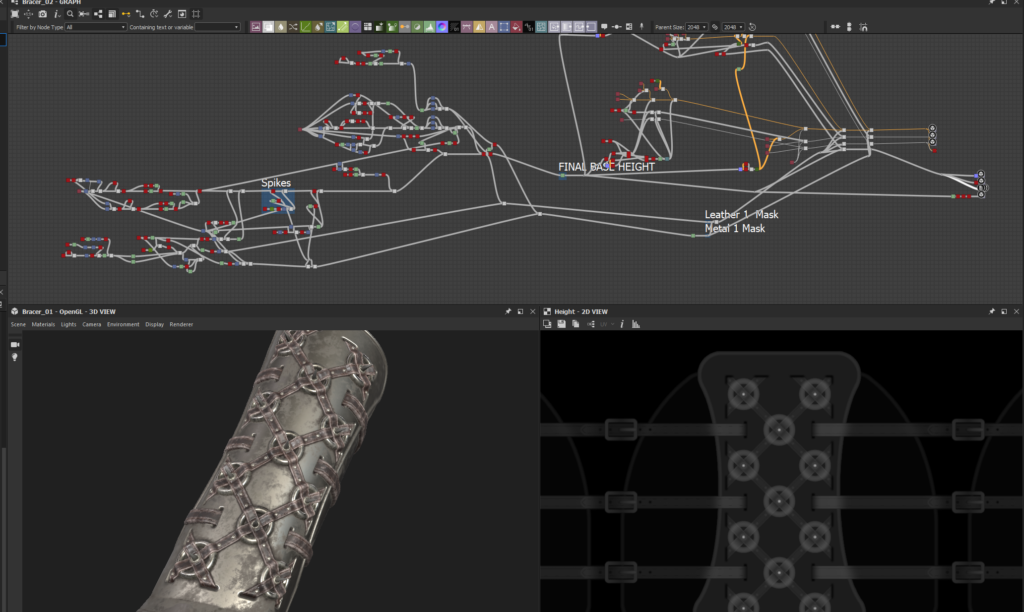Expand the Parent Size height dropdown

(733, 27)
